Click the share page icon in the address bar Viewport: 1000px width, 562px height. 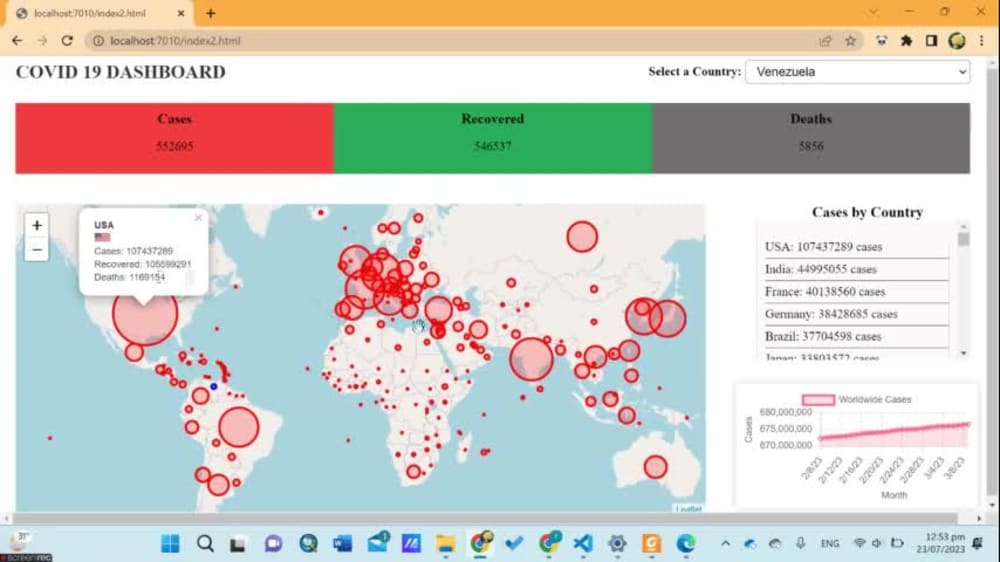pos(825,41)
